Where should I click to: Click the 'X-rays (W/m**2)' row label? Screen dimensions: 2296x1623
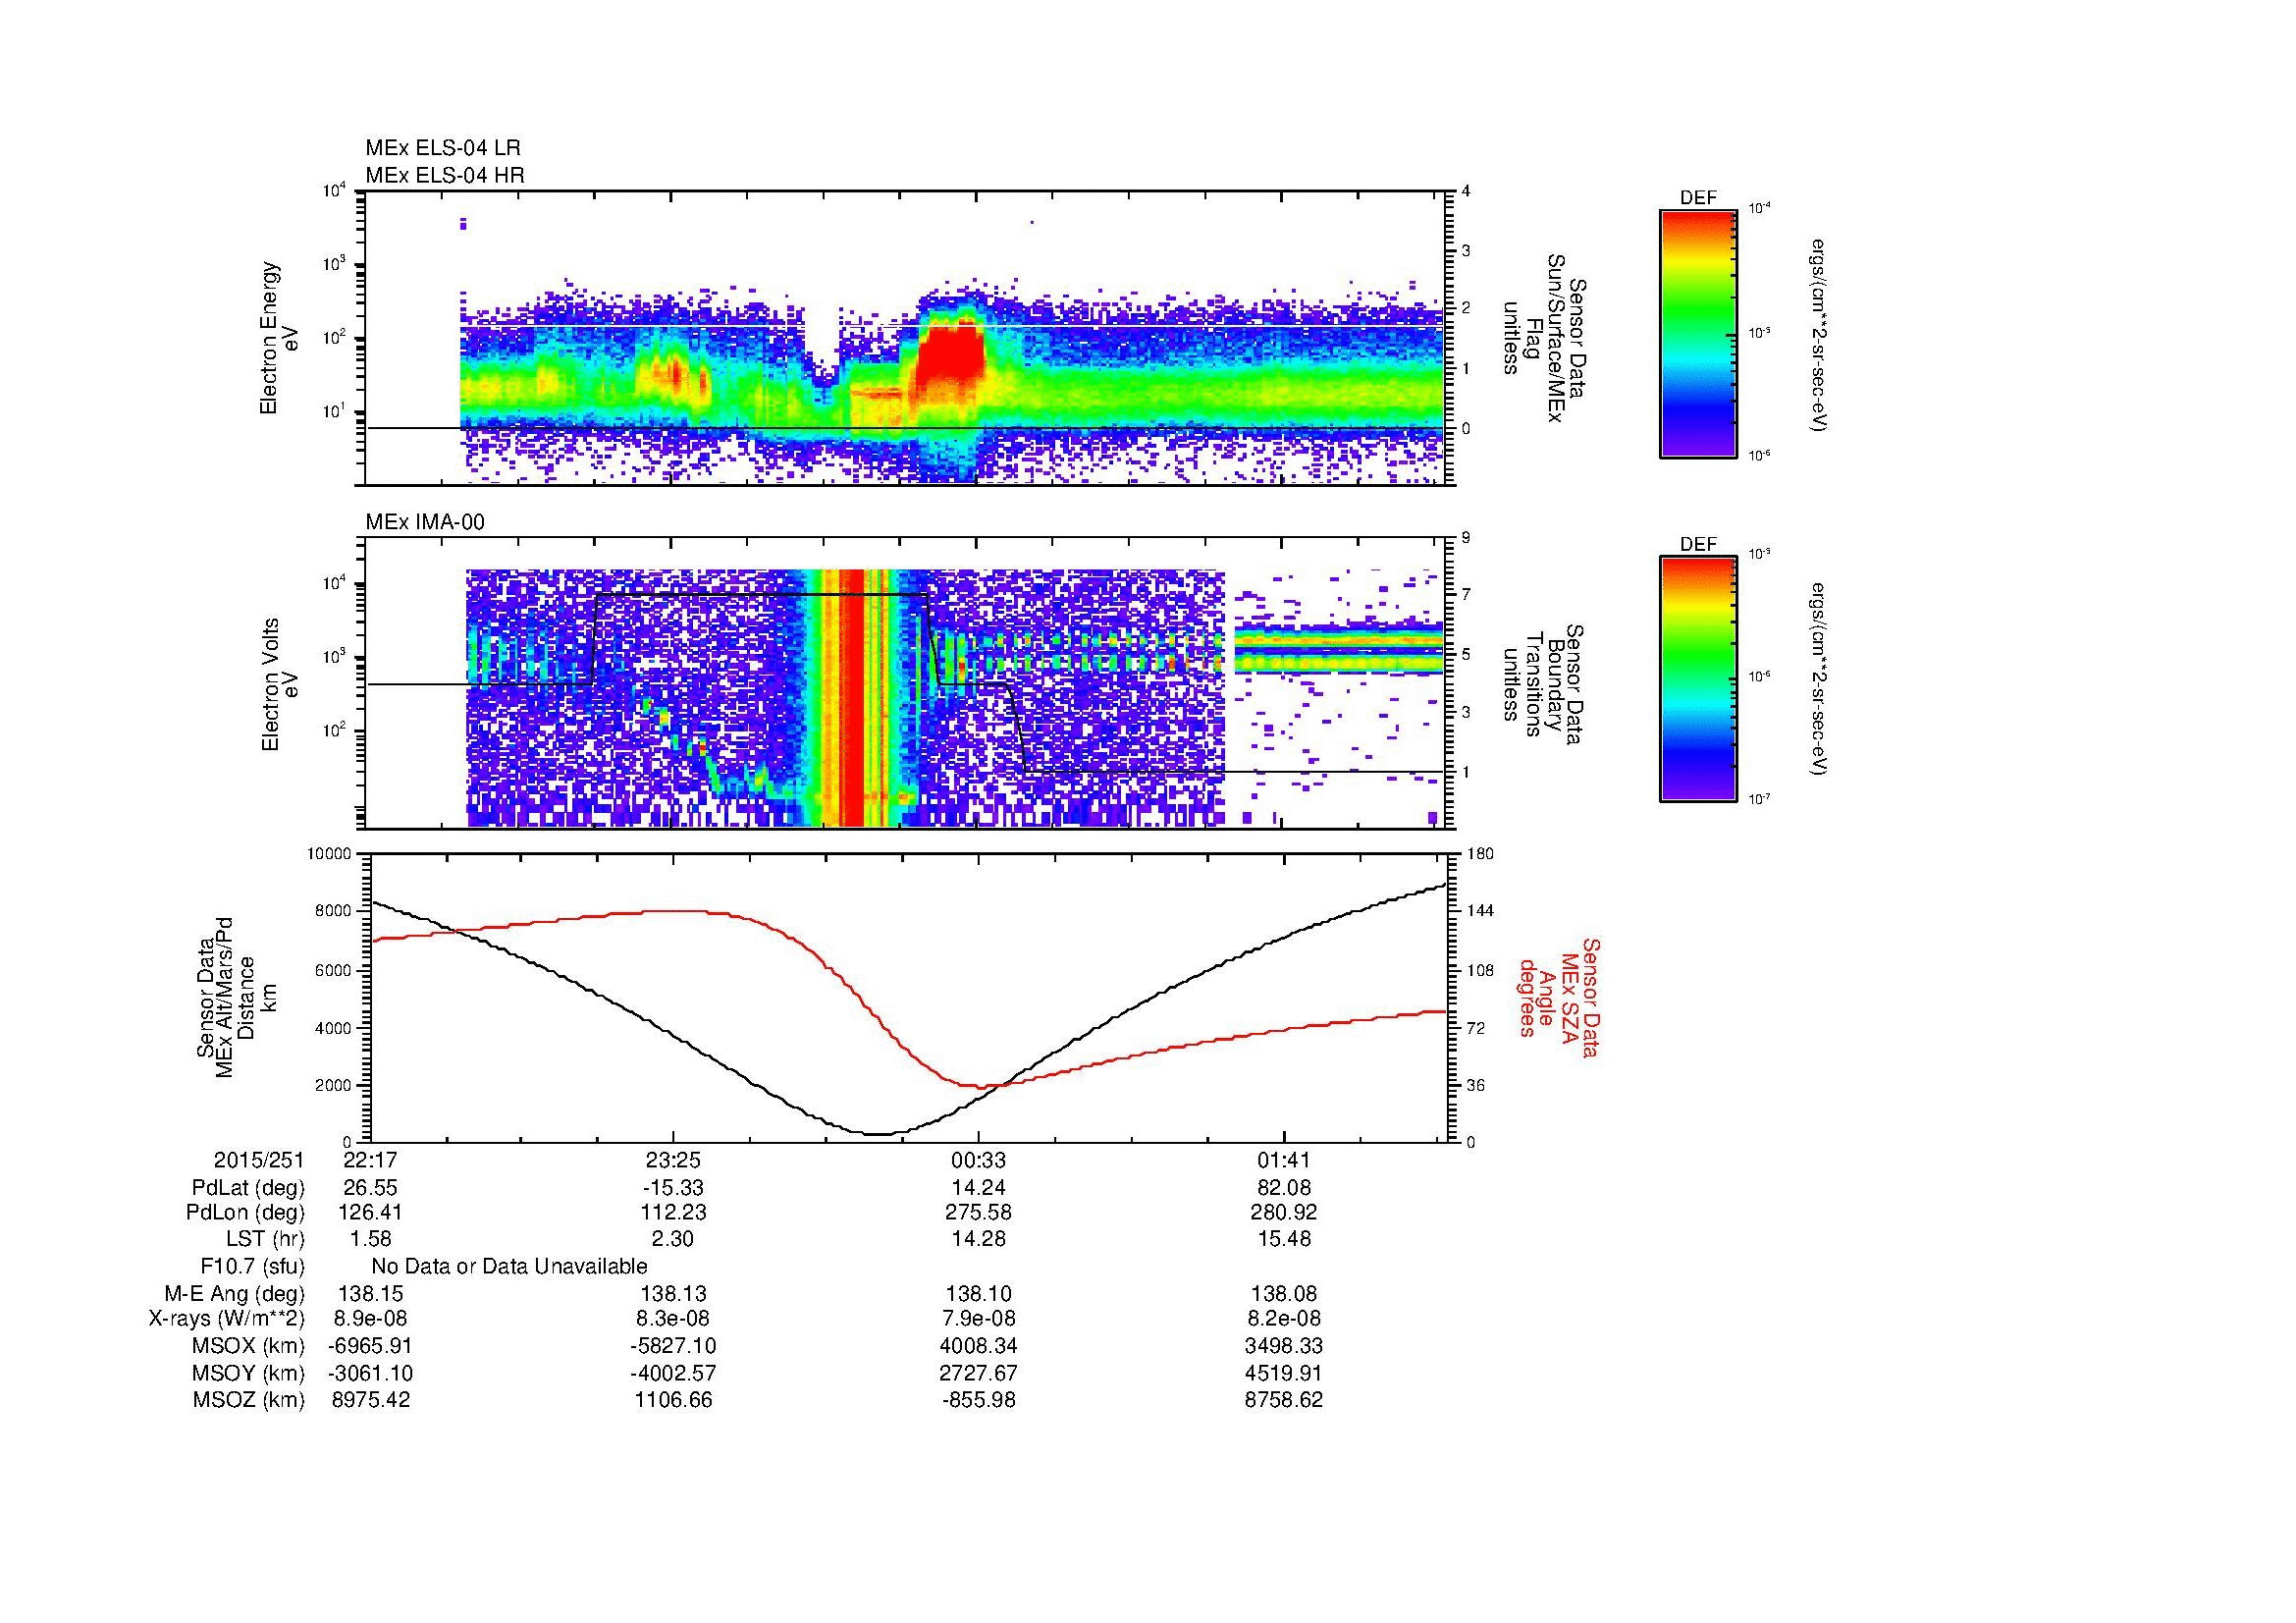(226, 1320)
